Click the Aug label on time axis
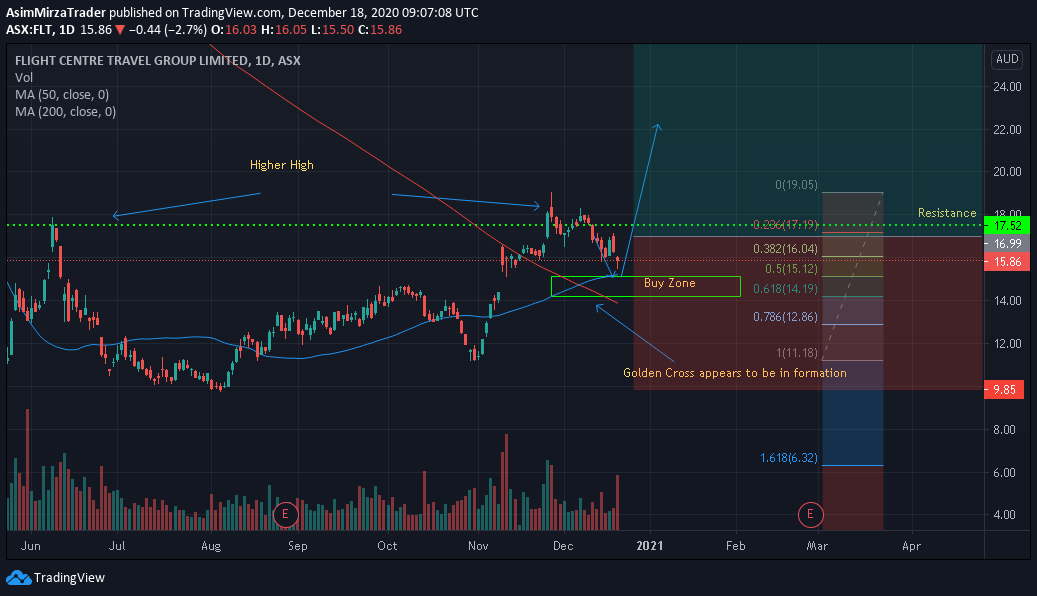This screenshot has height=596, width=1037. (211, 546)
